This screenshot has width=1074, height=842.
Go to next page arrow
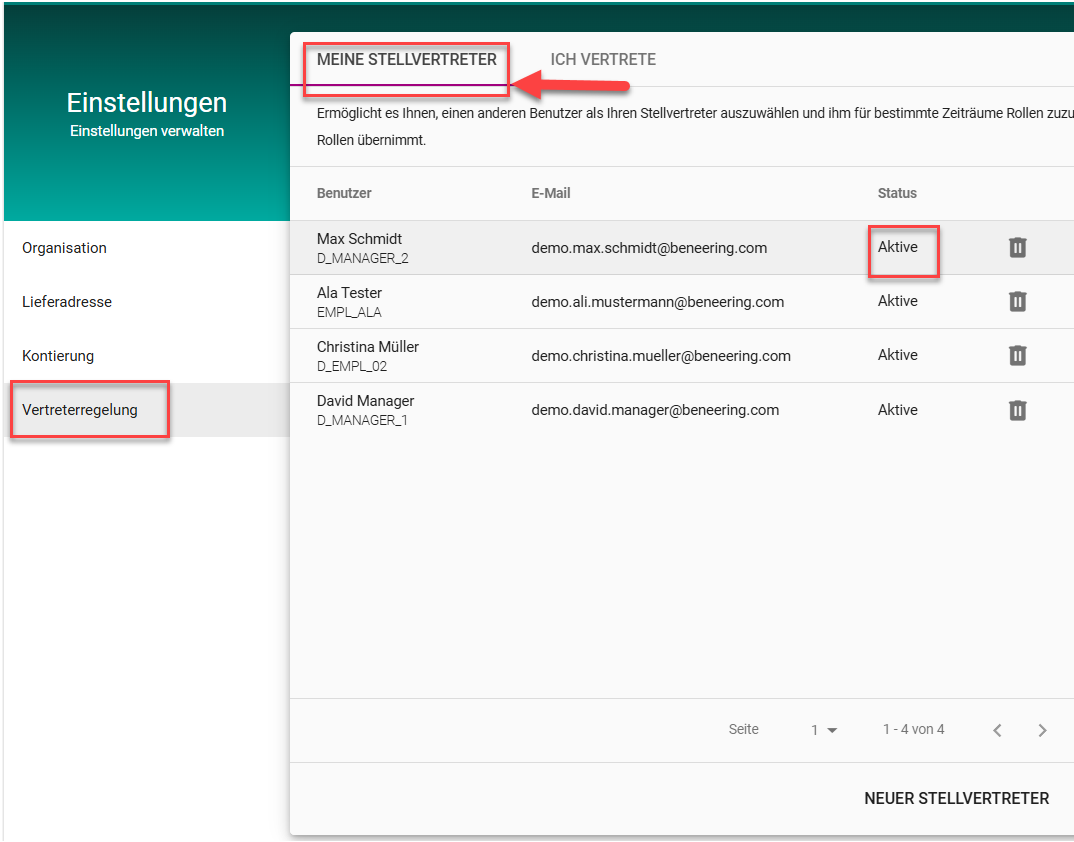(1042, 730)
